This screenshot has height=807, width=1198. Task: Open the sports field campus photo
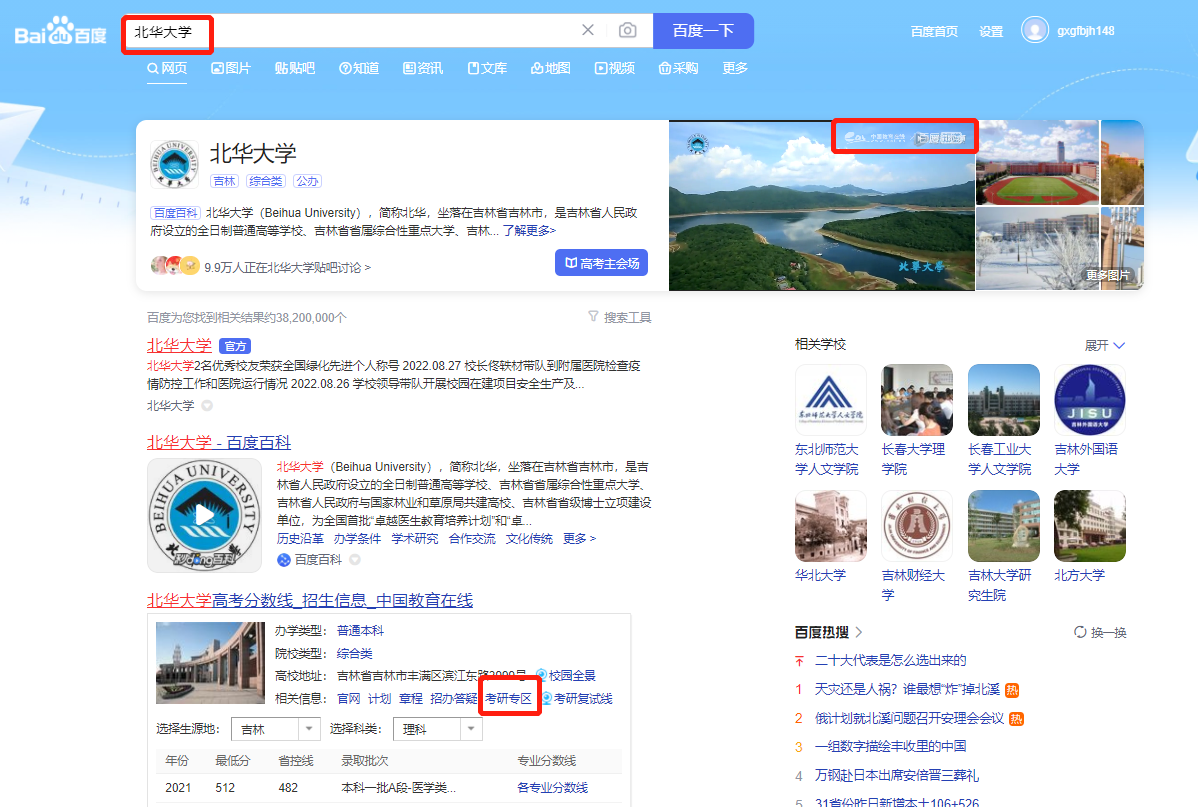point(1038,163)
